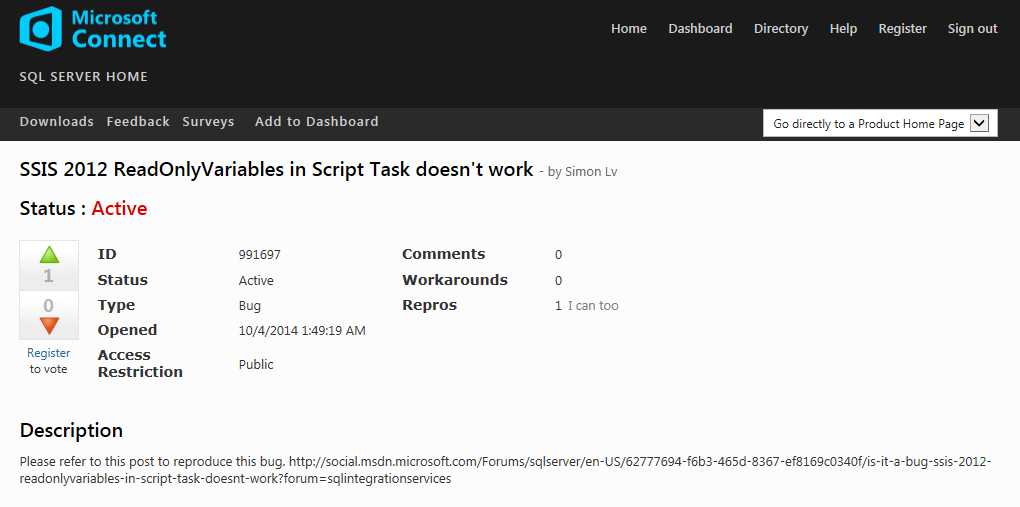Viewport: 1020px width, 507px height.
Task: Open SQL Server Home link
Action: point(84,77)
